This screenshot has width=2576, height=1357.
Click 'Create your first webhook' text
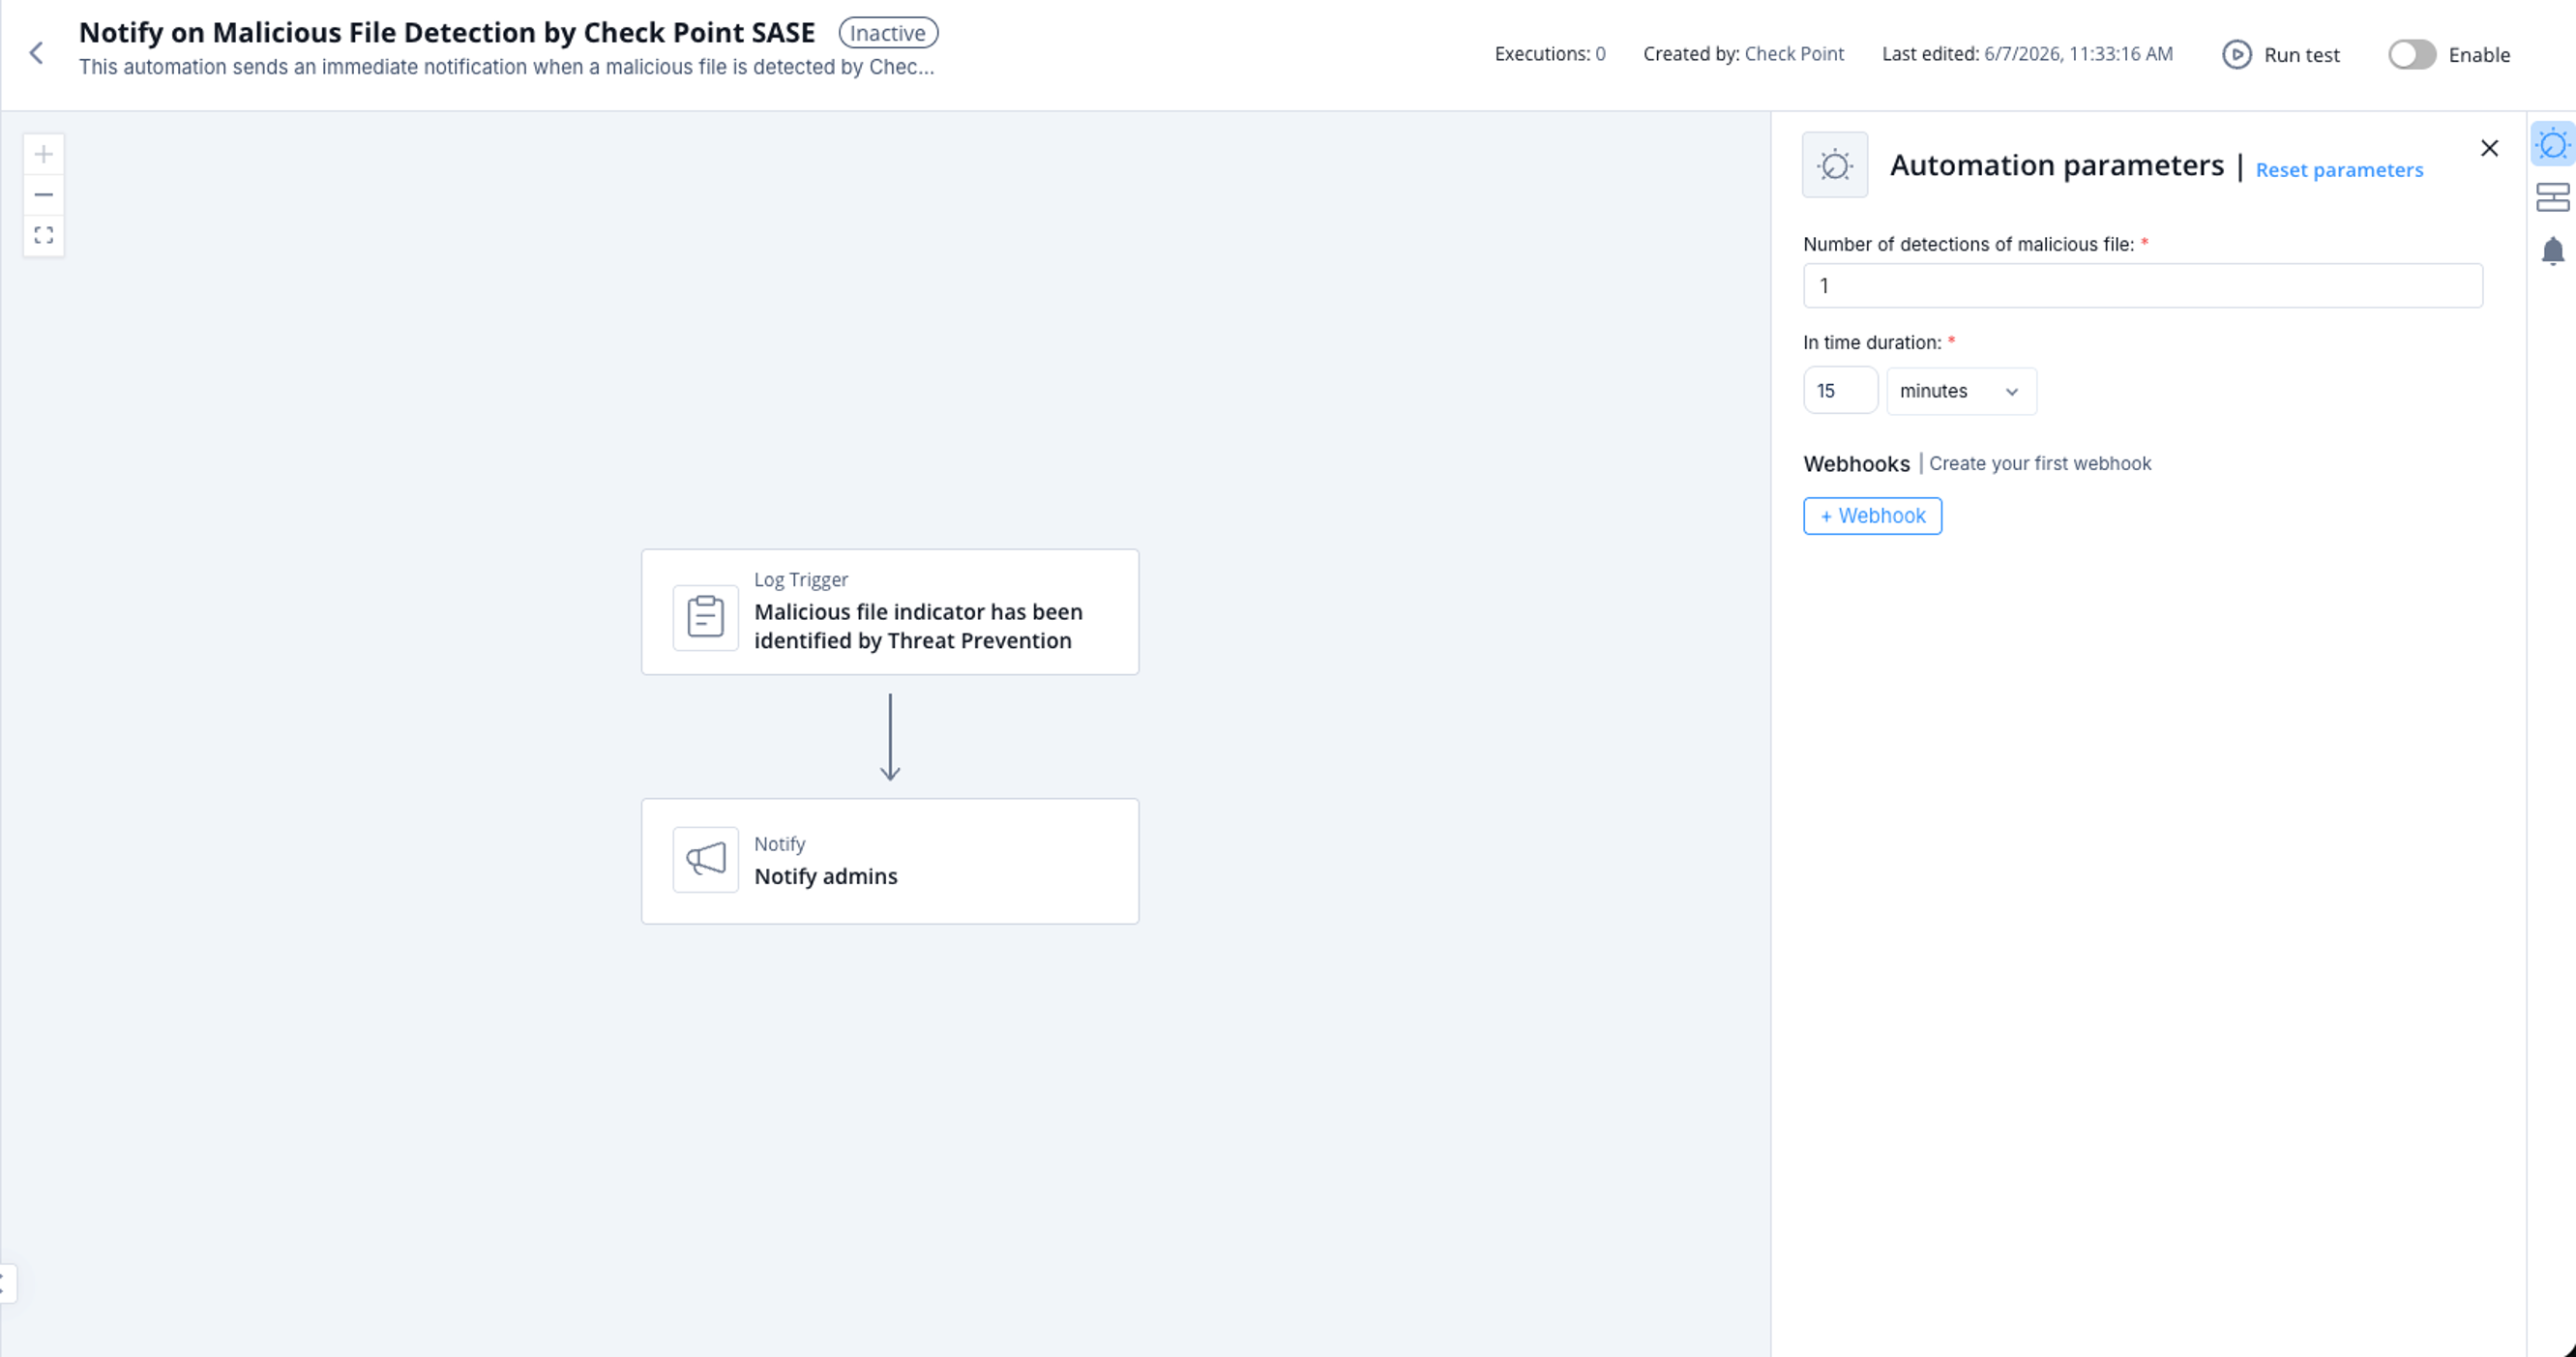click(x=2040, y=464)
